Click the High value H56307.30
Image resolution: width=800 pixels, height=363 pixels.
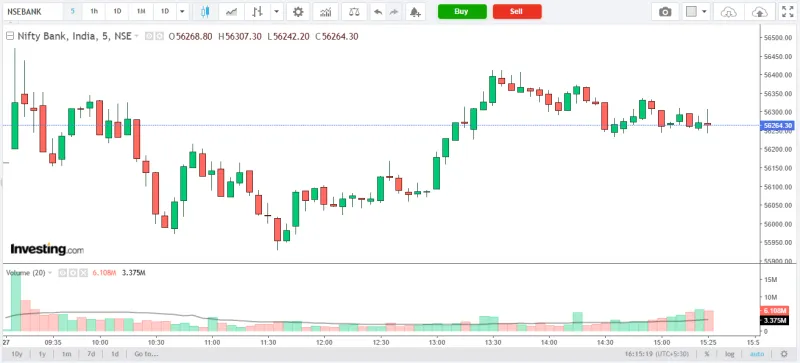240,36
